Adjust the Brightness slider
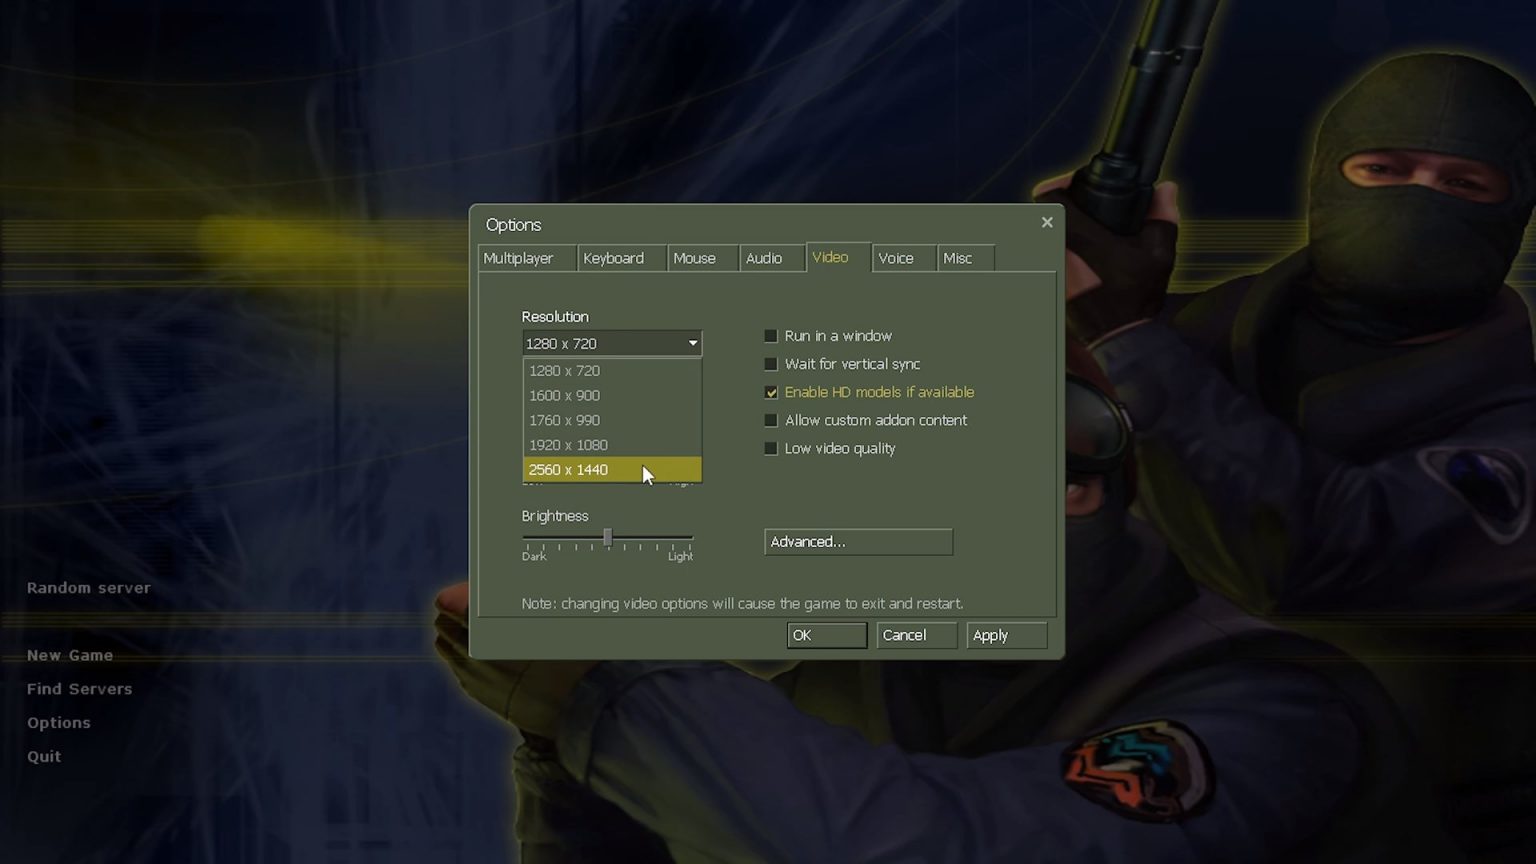This screenshot has width=1536, height=864. (607, 538)
